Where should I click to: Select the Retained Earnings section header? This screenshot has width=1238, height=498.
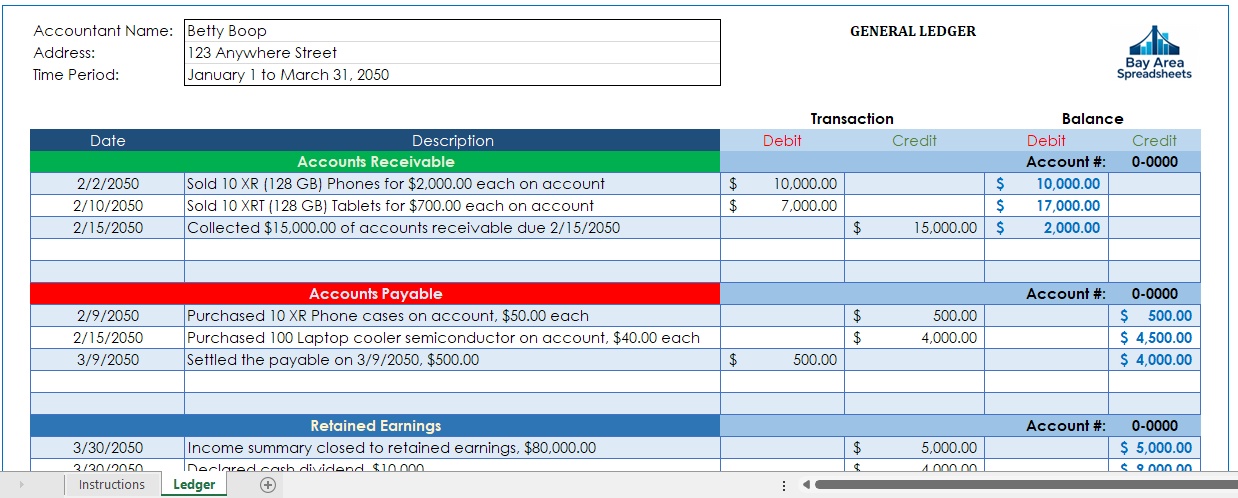375,426
